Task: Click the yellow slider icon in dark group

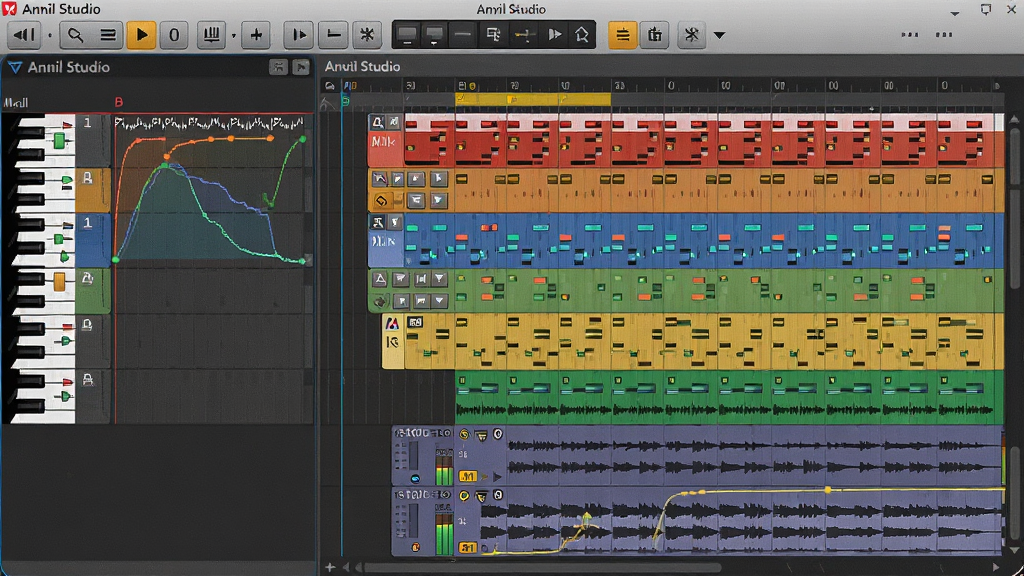Action: 524,35
